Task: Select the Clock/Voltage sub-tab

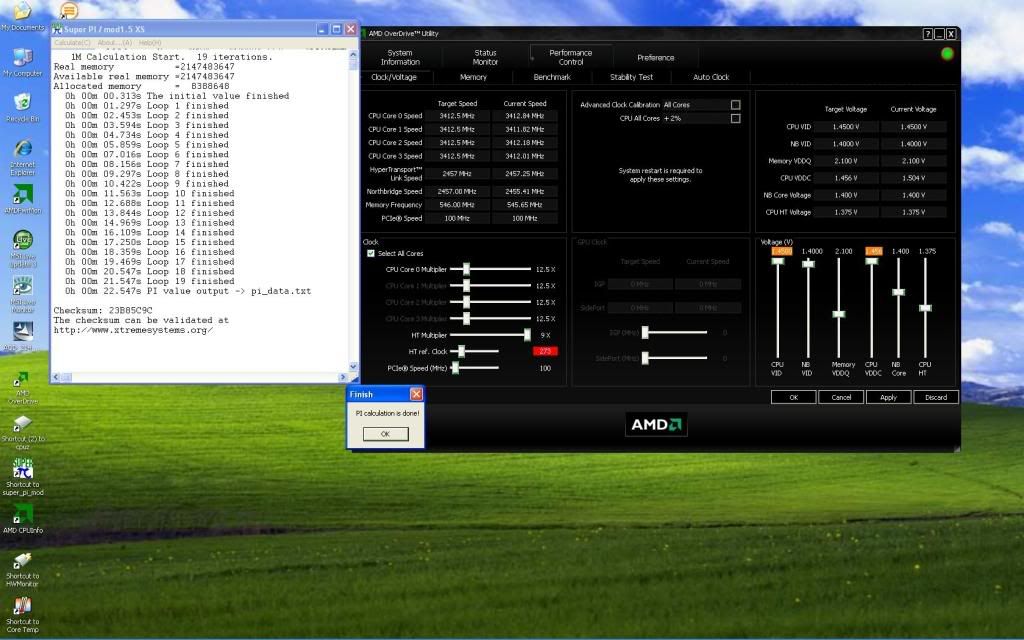Action: [394, 77]
